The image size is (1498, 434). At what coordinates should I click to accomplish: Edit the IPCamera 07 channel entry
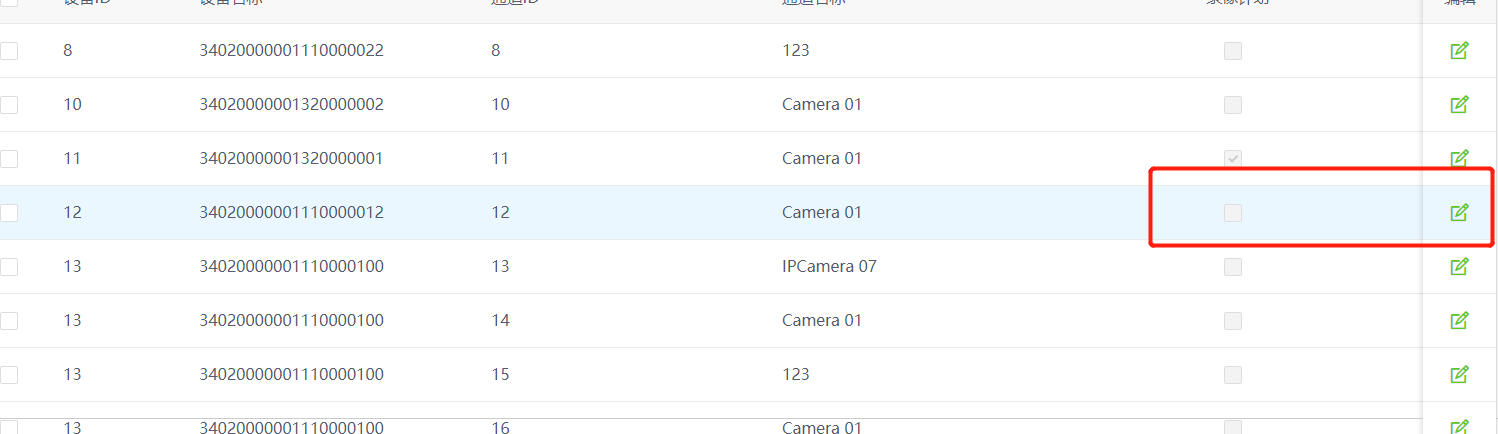pyautogui.click(x=1459, y=267)
